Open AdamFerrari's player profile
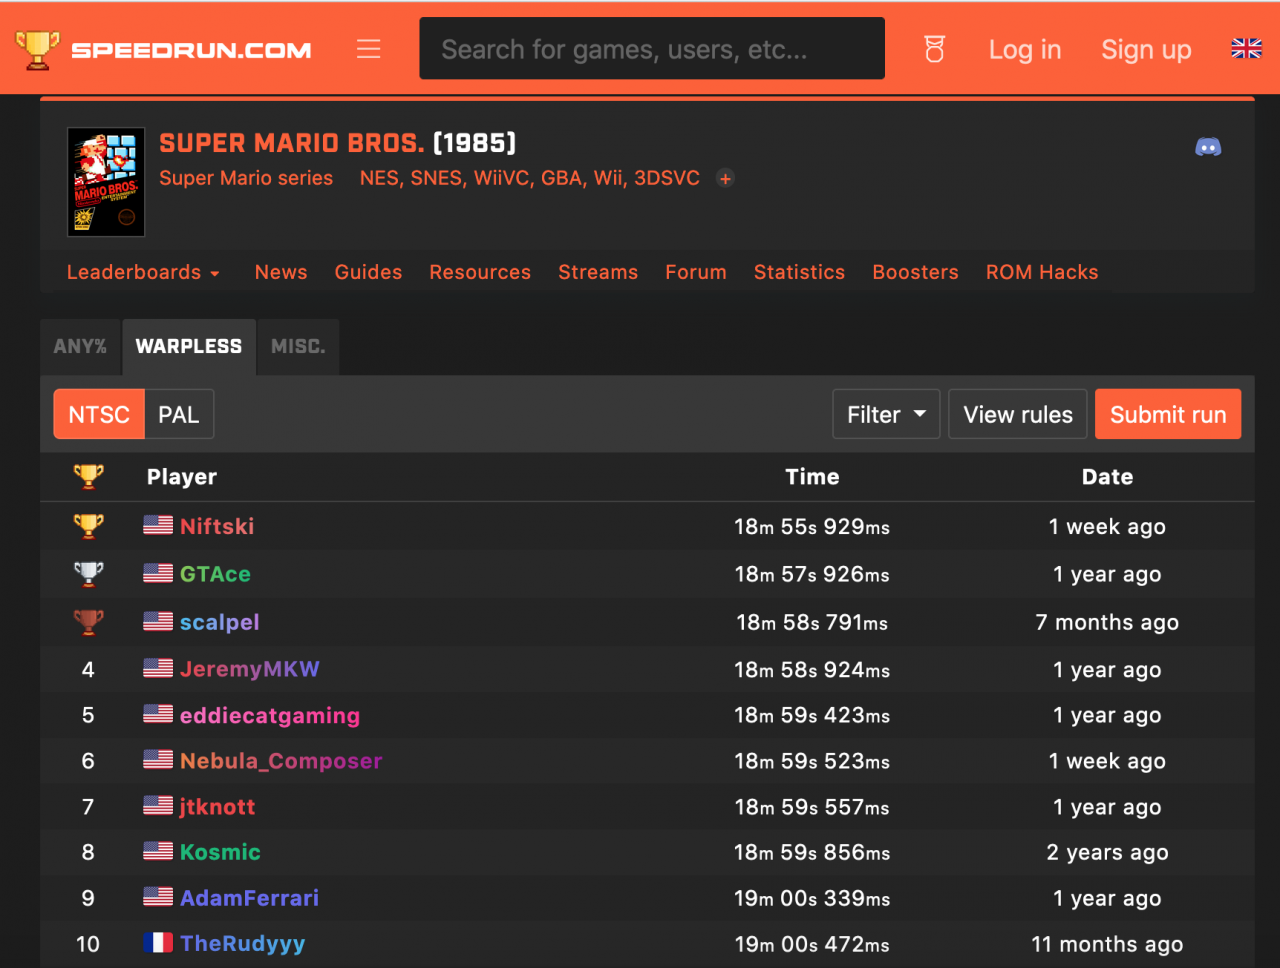This screenshot has width=1280, height=968. 250,898
